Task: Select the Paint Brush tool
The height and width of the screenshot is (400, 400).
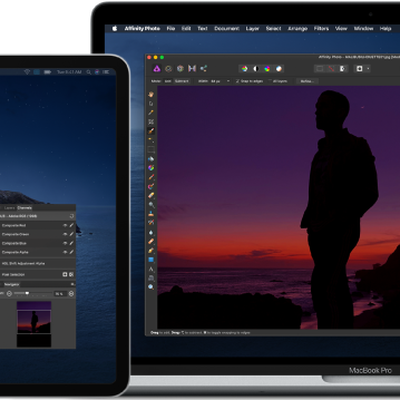Action: coord(151,177)
